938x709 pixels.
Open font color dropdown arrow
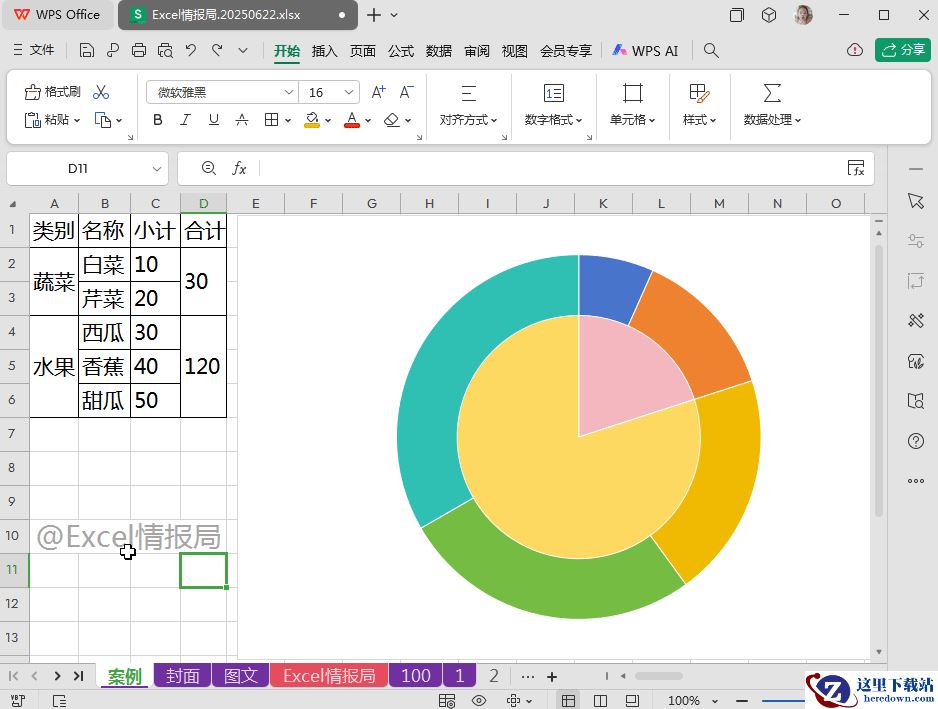(x=368, y=120)
